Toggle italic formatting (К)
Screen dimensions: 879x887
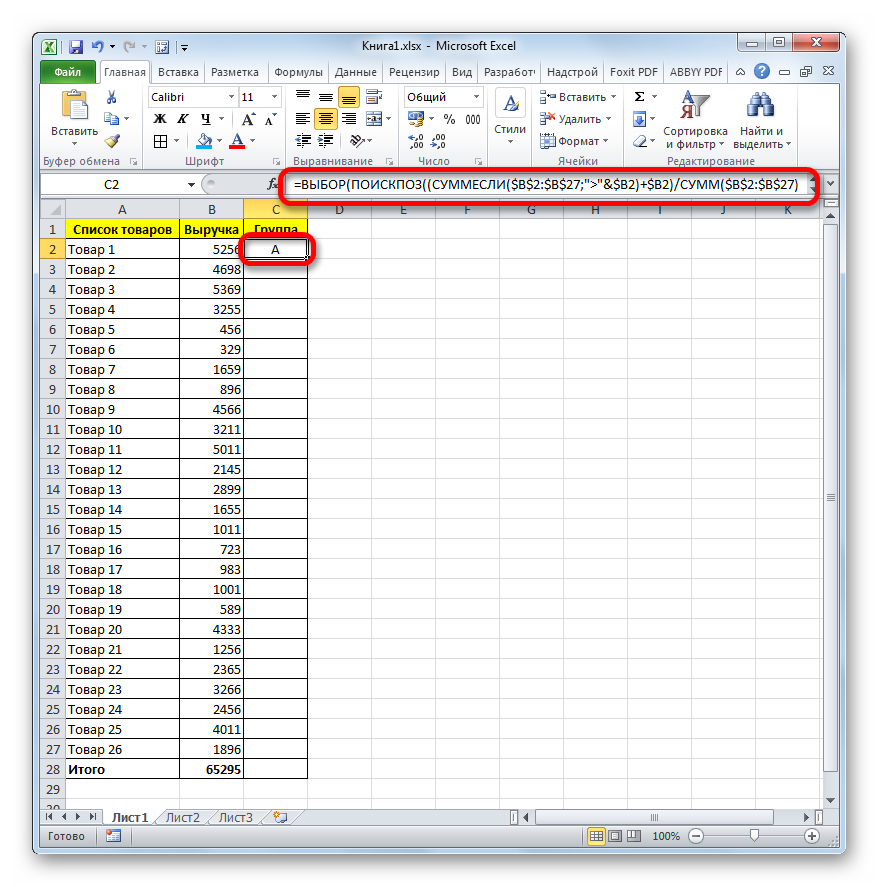click(x=180, y=119)
